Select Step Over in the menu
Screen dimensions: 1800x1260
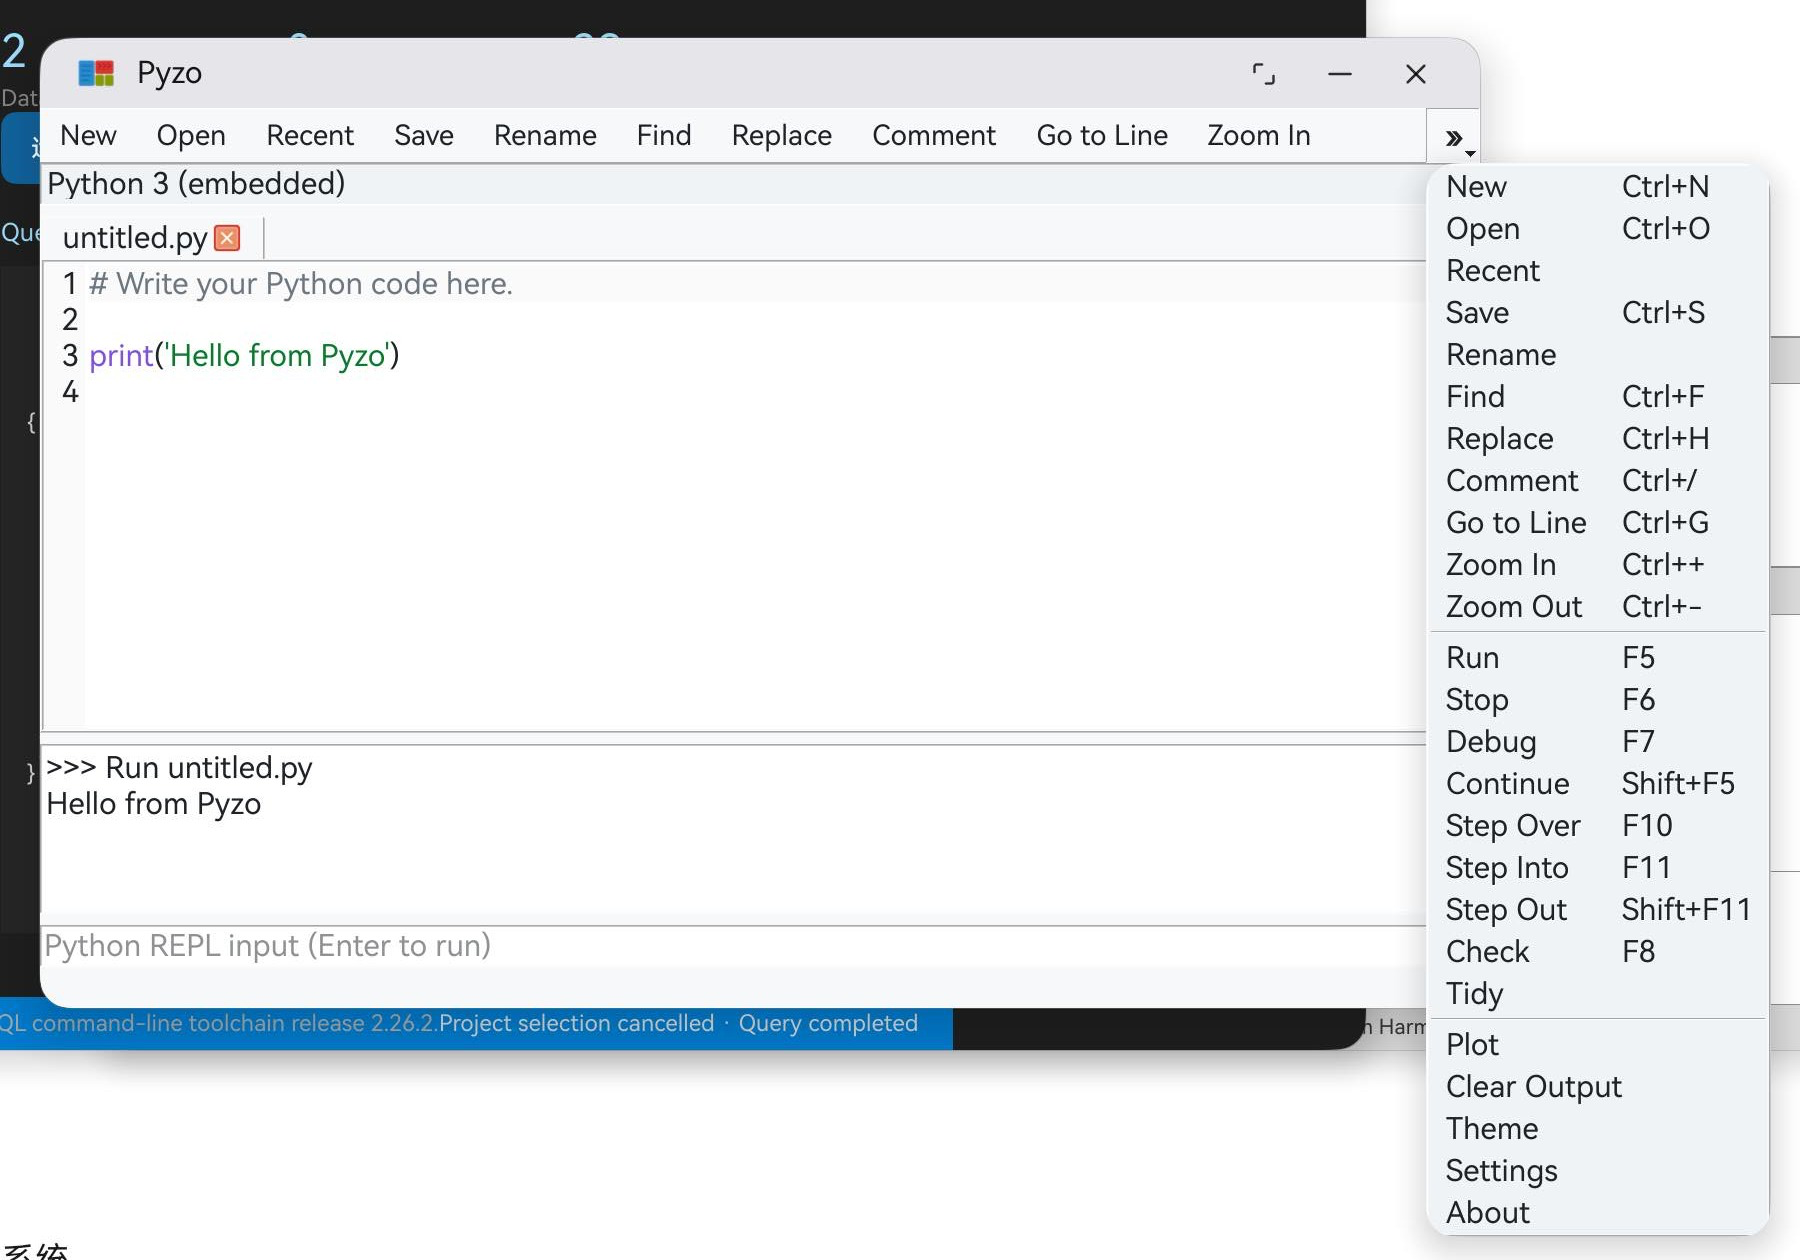coord(1598,826)
